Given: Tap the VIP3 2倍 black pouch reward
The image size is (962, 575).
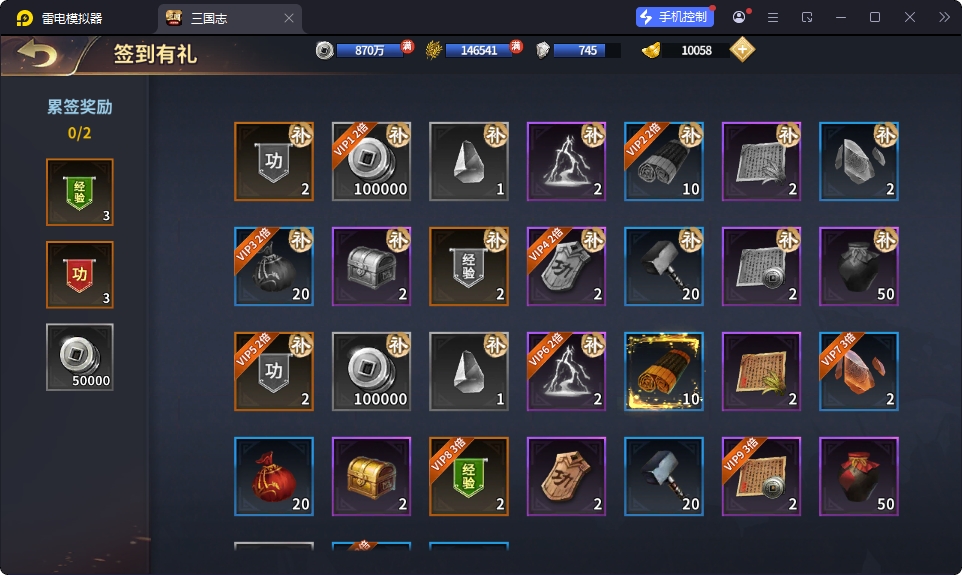Looking at the screenshot, I should [x=274, y=266].
